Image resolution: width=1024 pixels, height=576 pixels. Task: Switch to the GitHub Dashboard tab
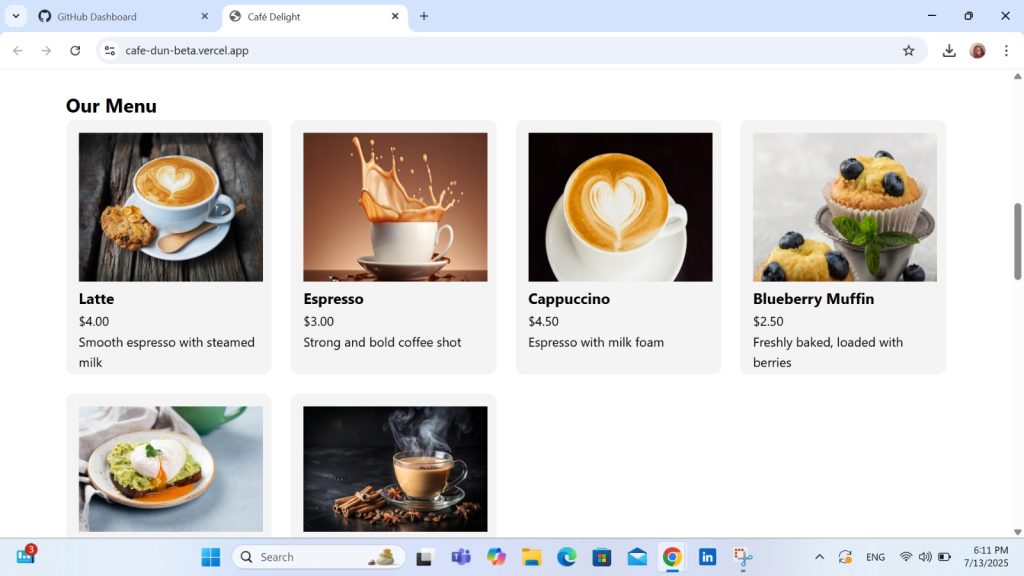click(110, 17)
